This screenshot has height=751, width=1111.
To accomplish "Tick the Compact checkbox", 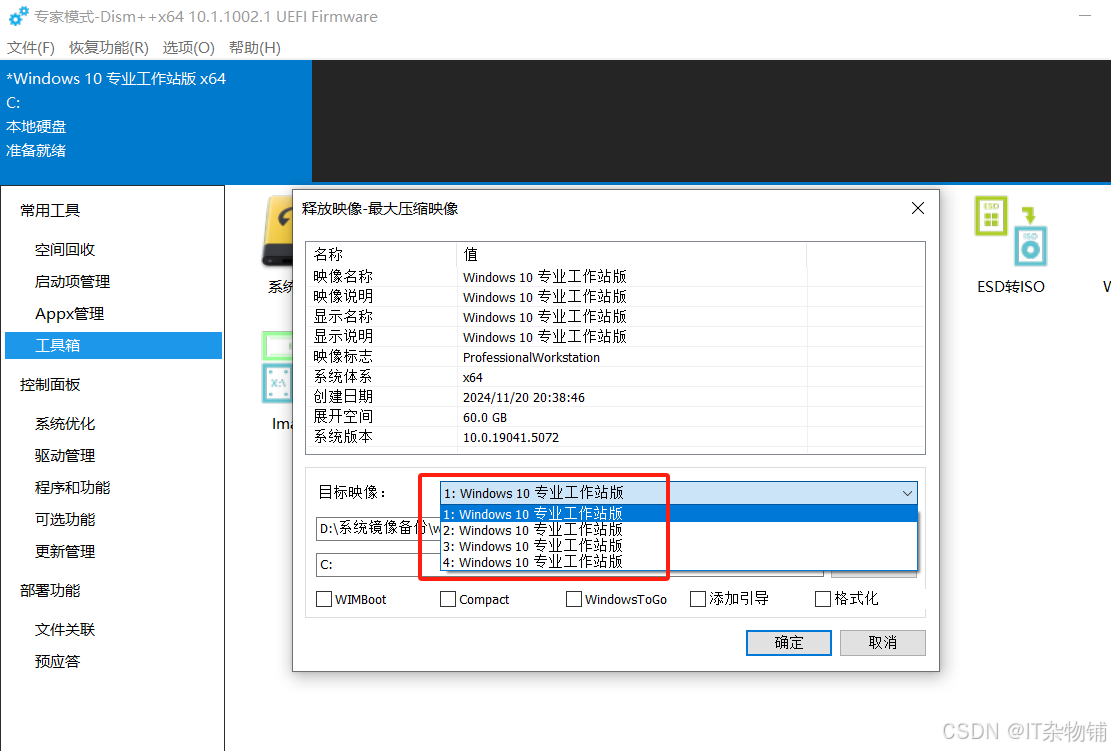I will click(448, 599).
